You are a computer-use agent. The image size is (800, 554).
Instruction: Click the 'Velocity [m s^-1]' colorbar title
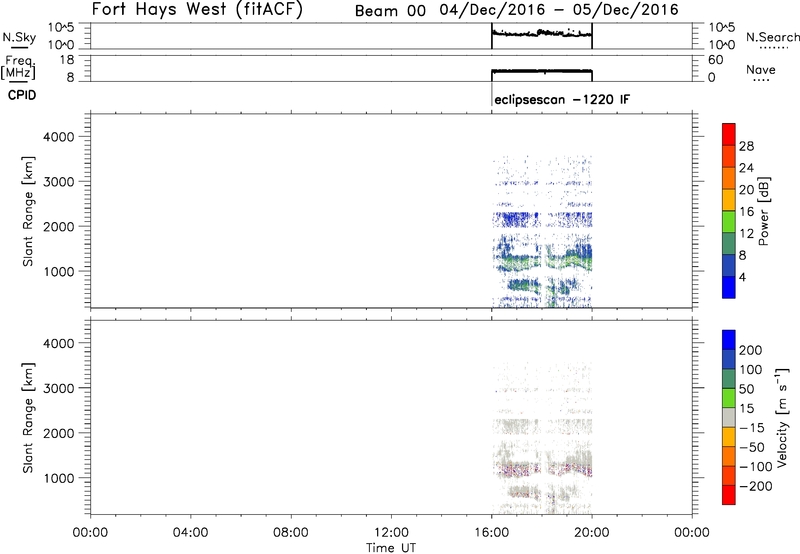point(782,417)
